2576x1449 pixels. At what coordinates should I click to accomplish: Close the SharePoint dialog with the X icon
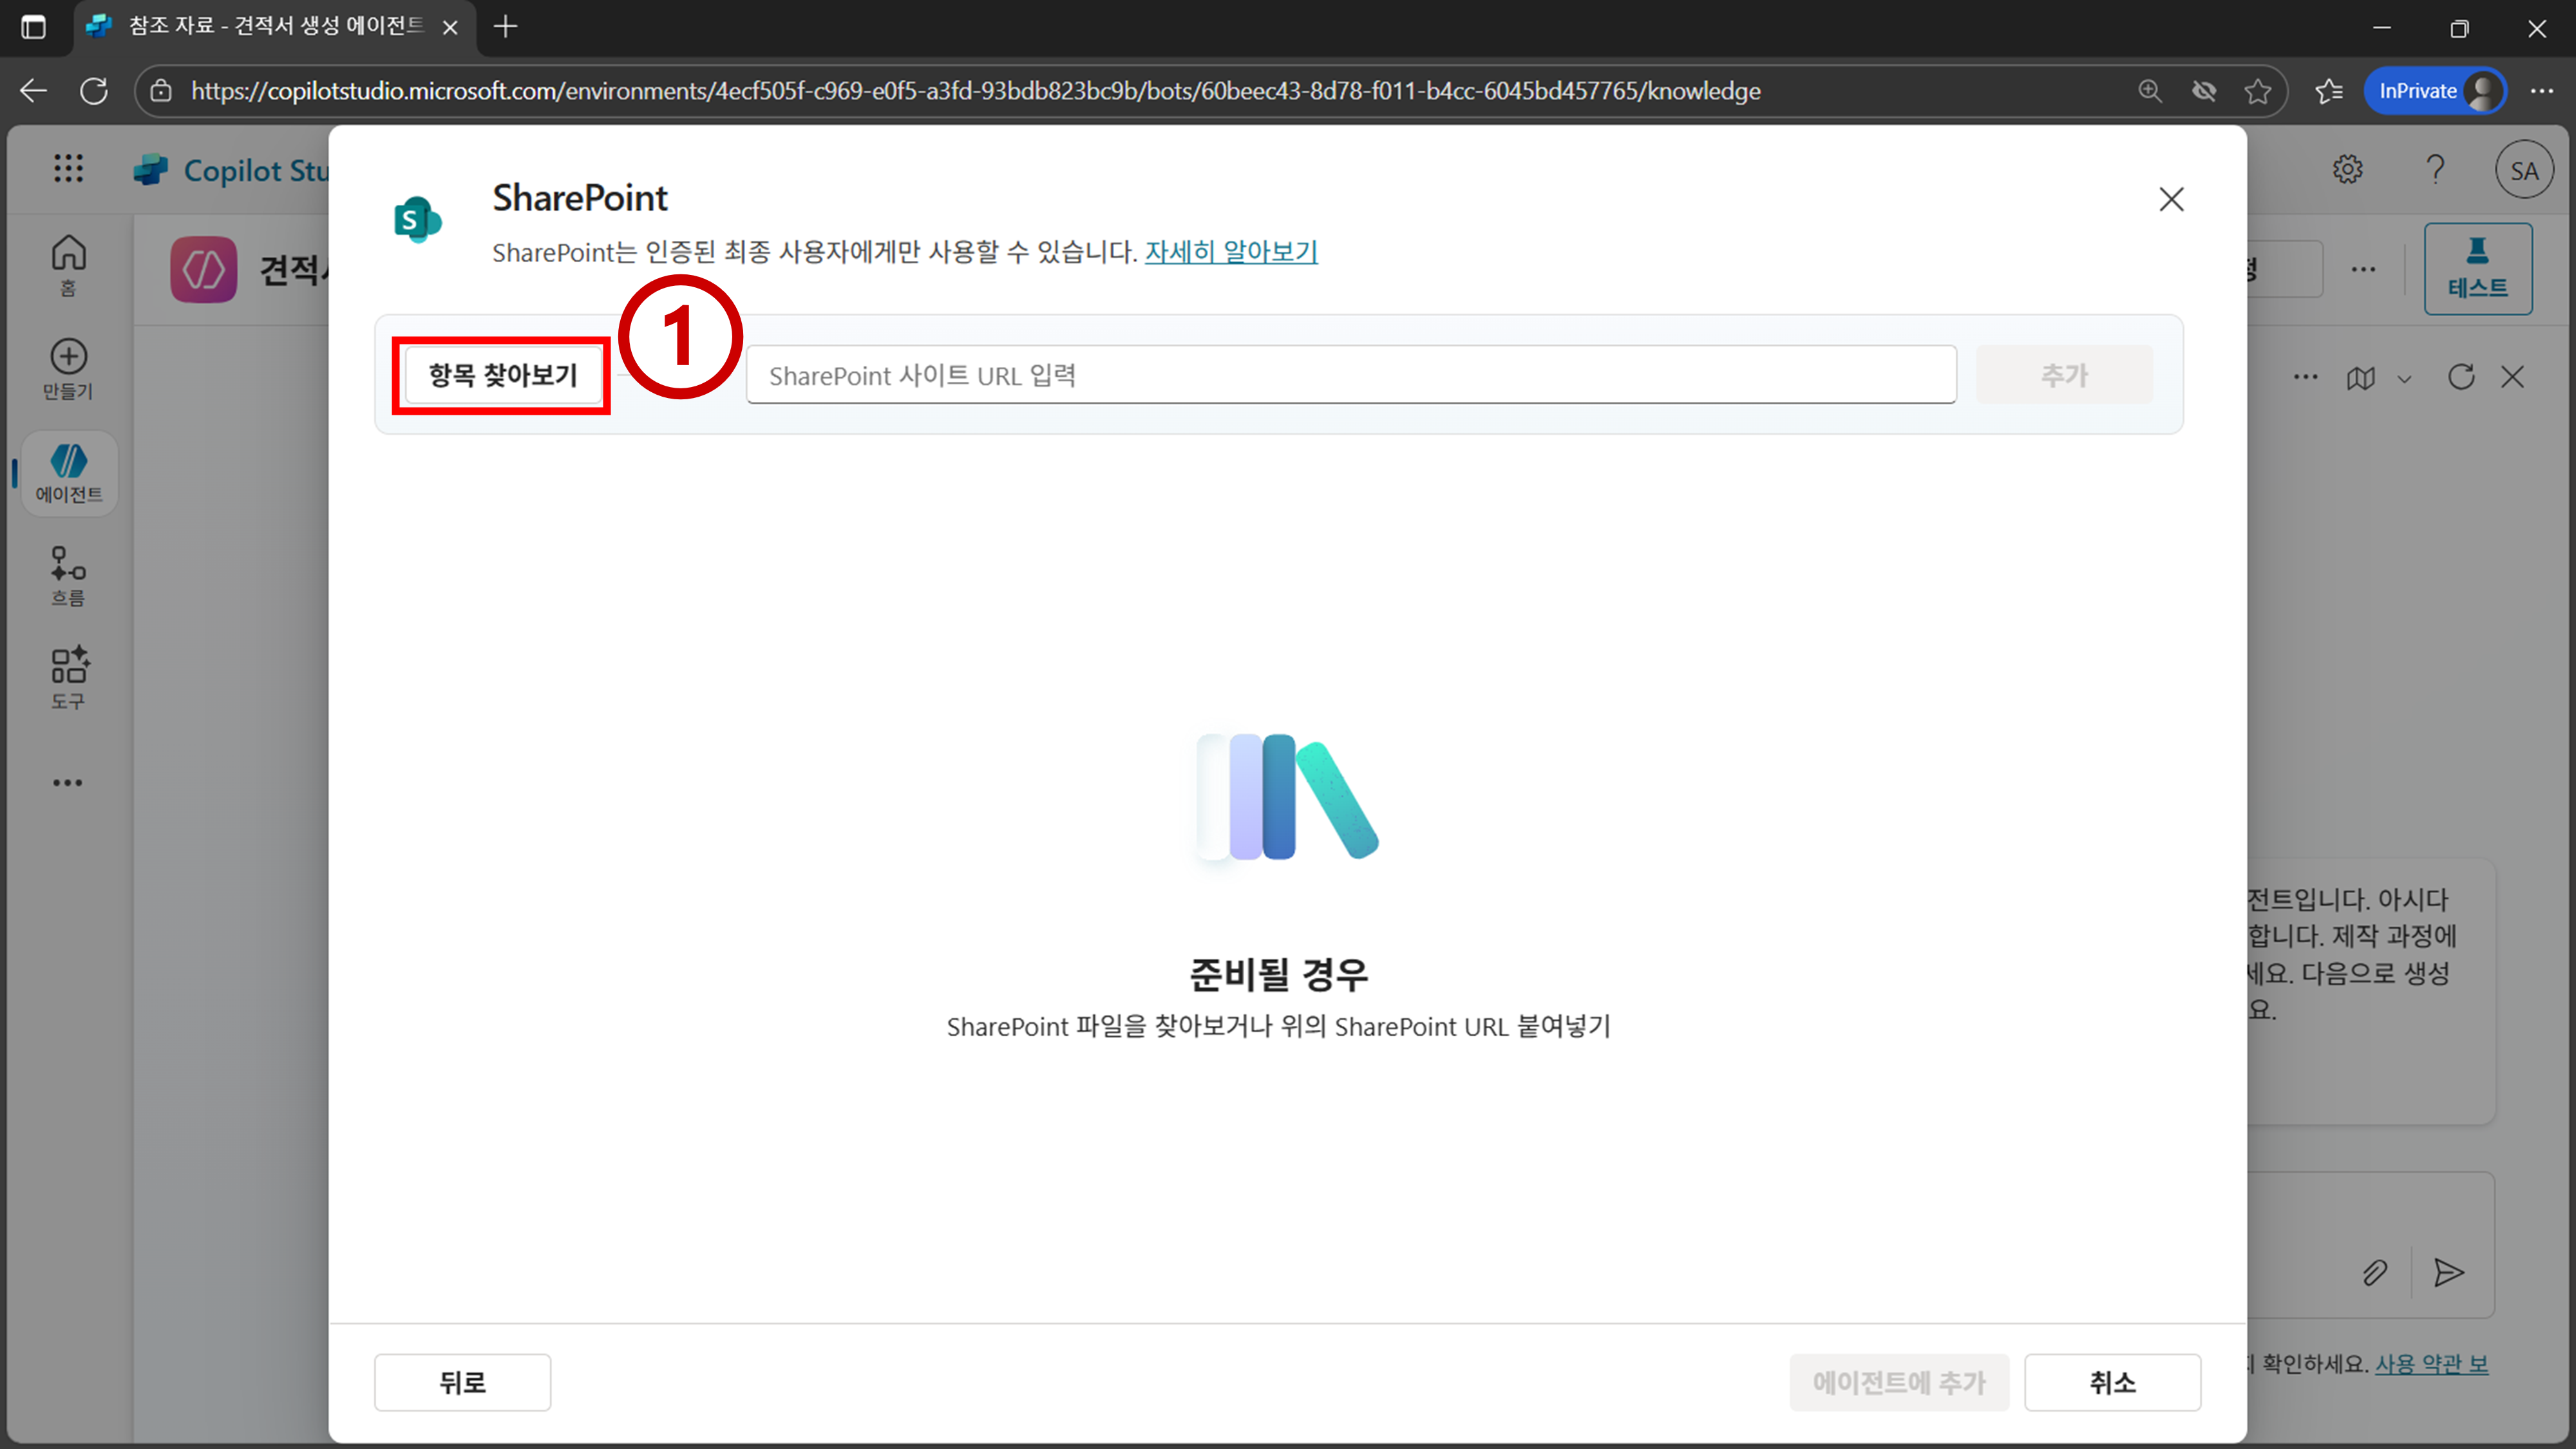(2171, 199)
